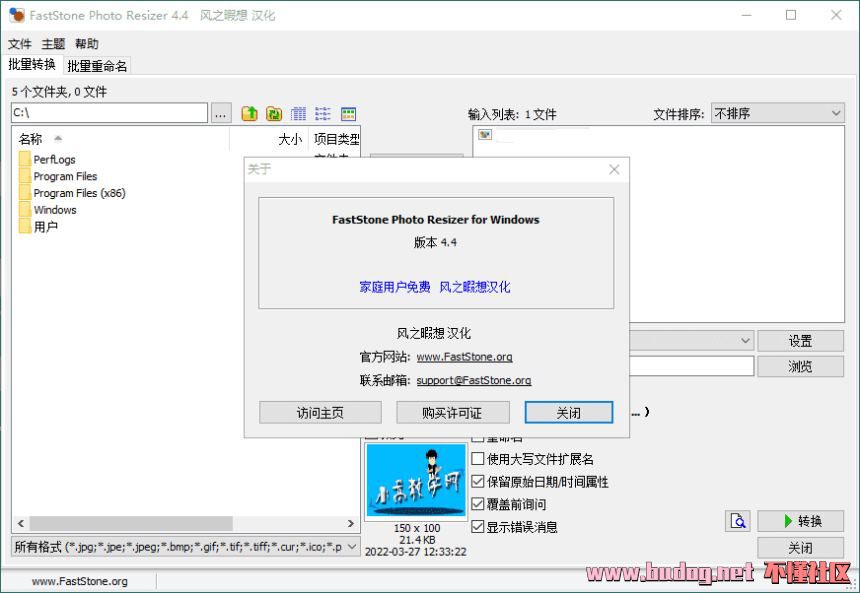Open the browse-folder ellipsis button
Viewport: 860px width, 593px height.
[x=220, y=114]
